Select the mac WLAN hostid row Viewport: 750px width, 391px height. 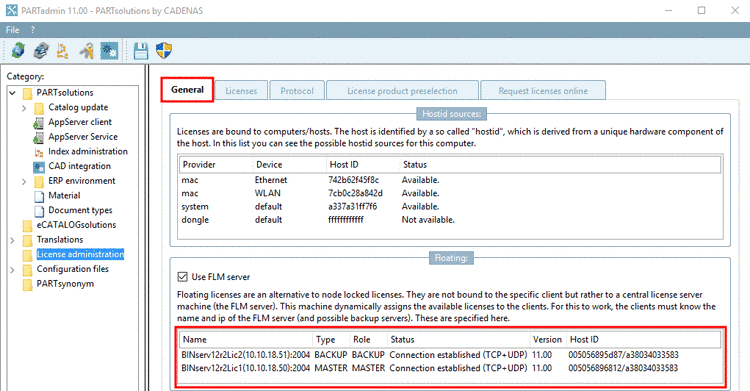450,193
